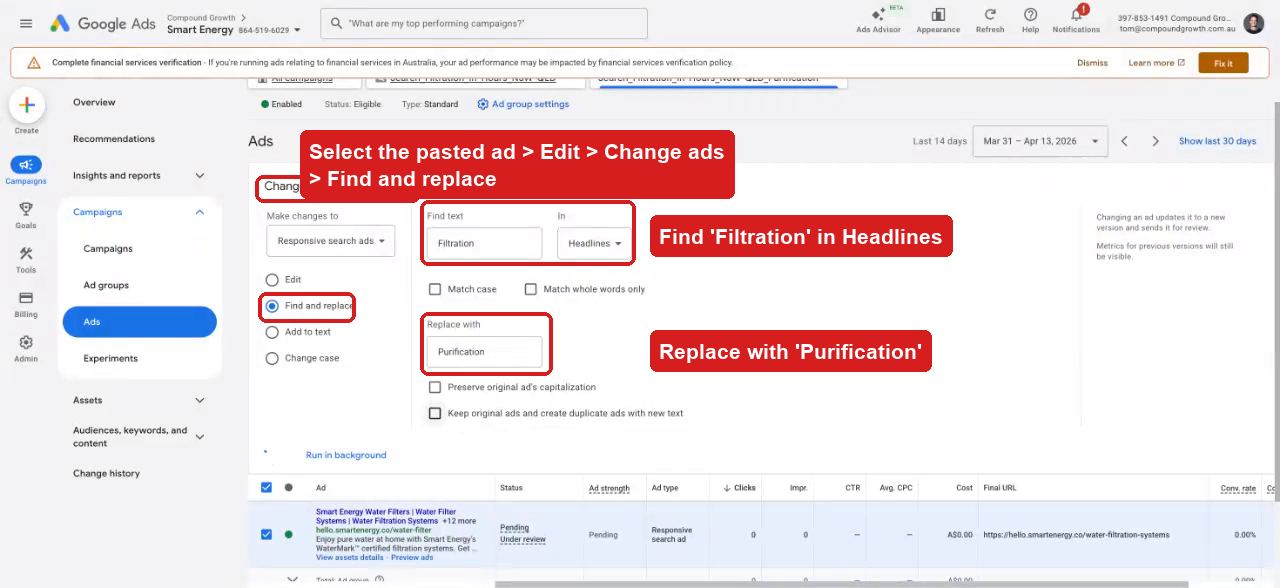Sort by the Clicks column arrow

727,488
